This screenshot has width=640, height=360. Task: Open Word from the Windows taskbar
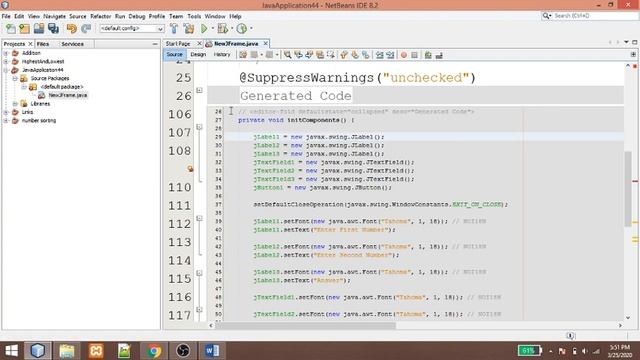(212, 351)
